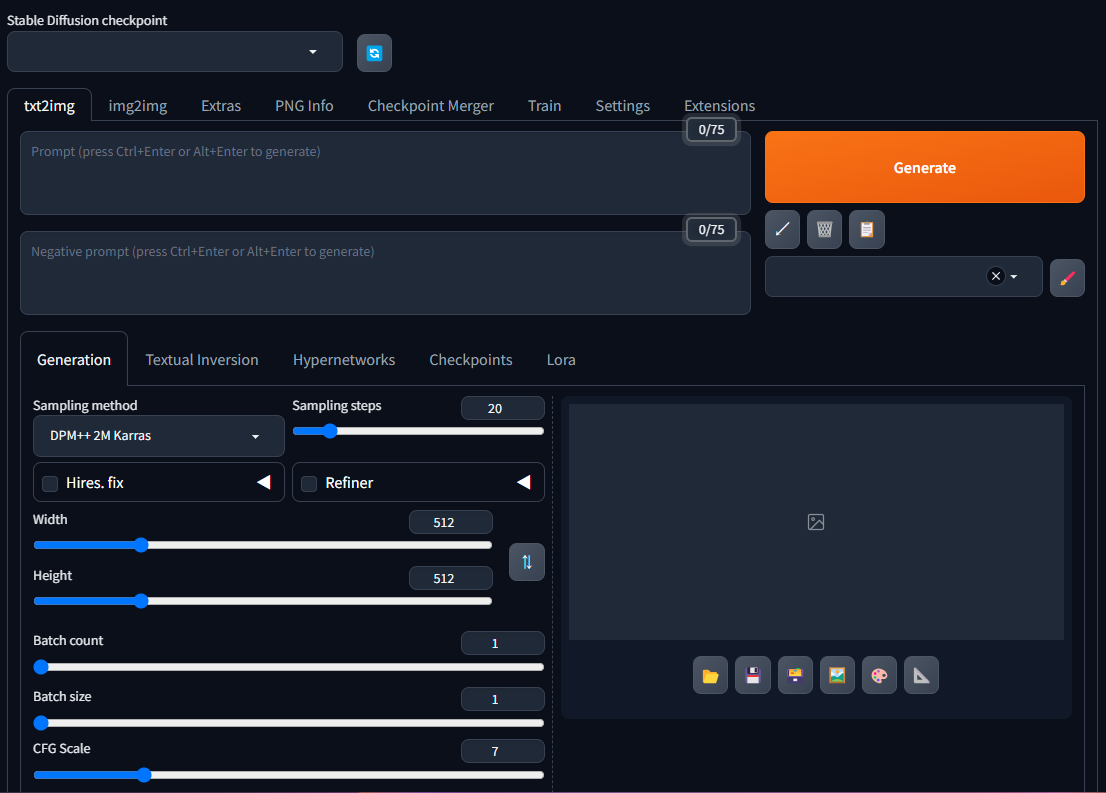Open the Checkpoint Merger page
The height and width of the screenshot is (793, 1106).
click(430, 105)
